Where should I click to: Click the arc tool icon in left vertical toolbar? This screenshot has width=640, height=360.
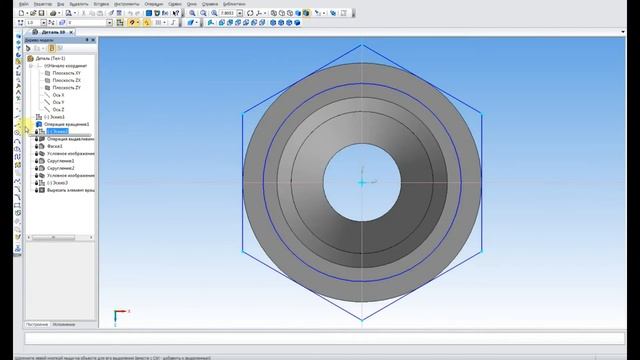pyautogui.click(x=18, y=141)
